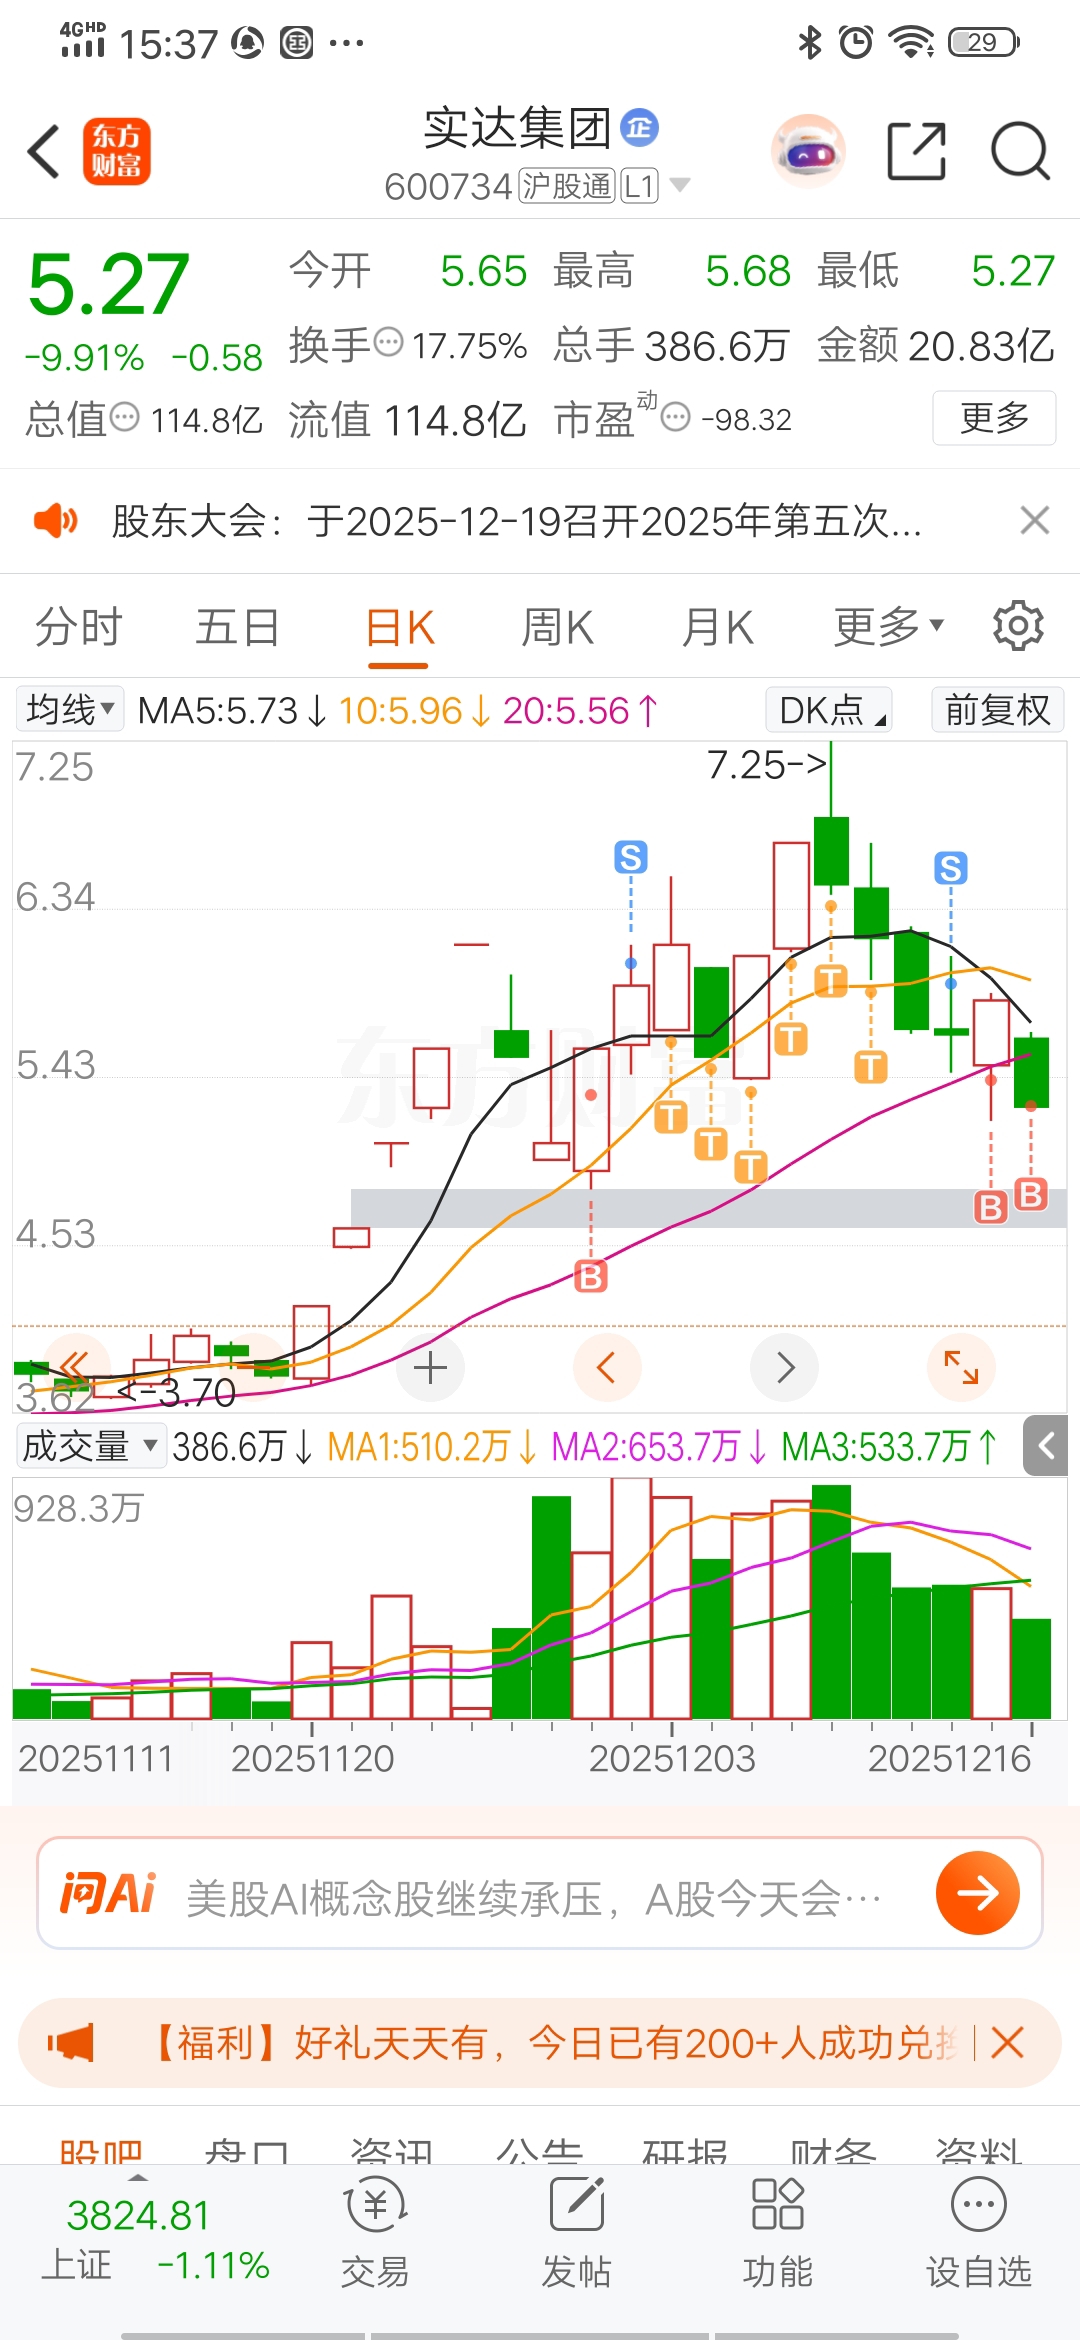Tap the 沪股通 tag label
The width and height of the screenshot is (1080, 2340).
[x=566, y=185]
